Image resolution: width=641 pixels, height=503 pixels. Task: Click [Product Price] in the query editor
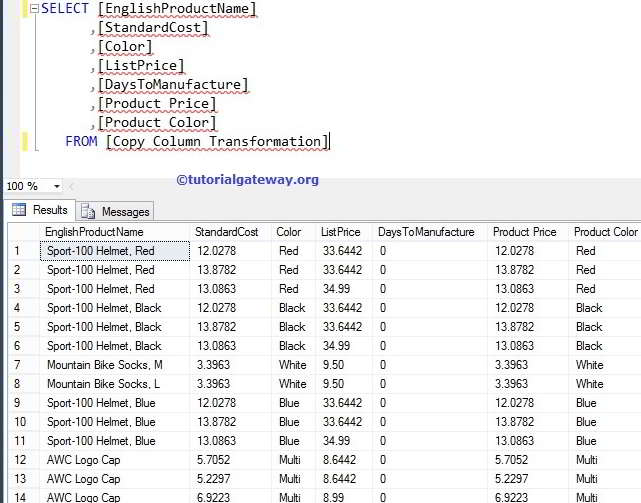157,103
